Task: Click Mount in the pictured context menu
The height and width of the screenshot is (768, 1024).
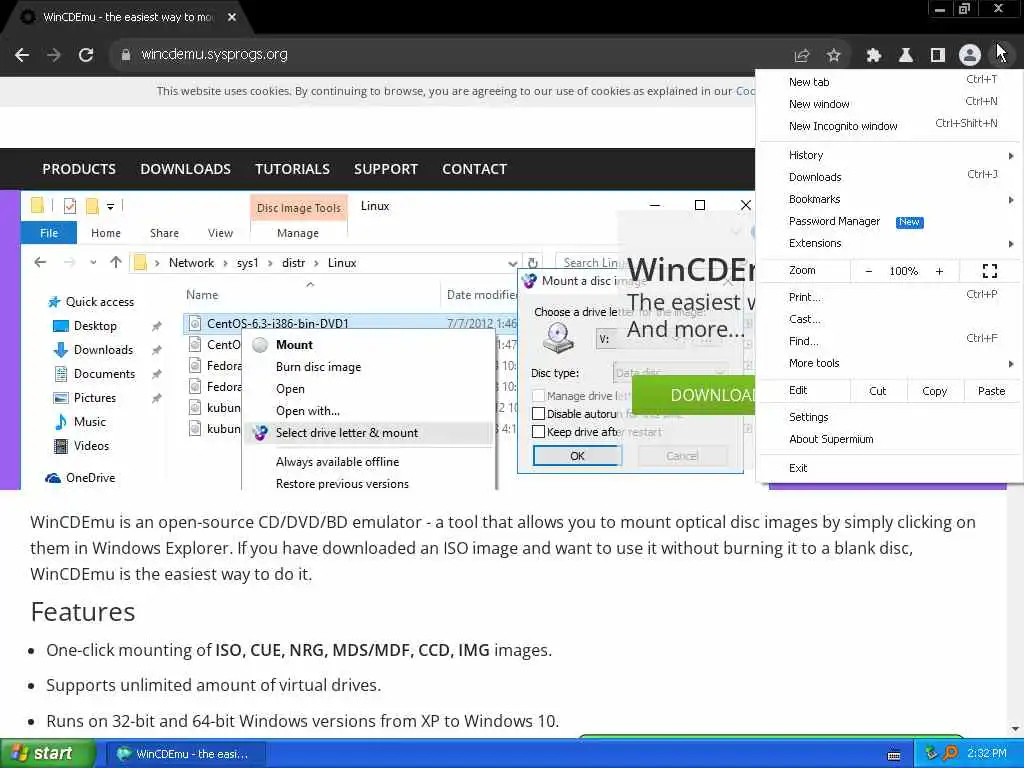Action: tap(295, 345)
